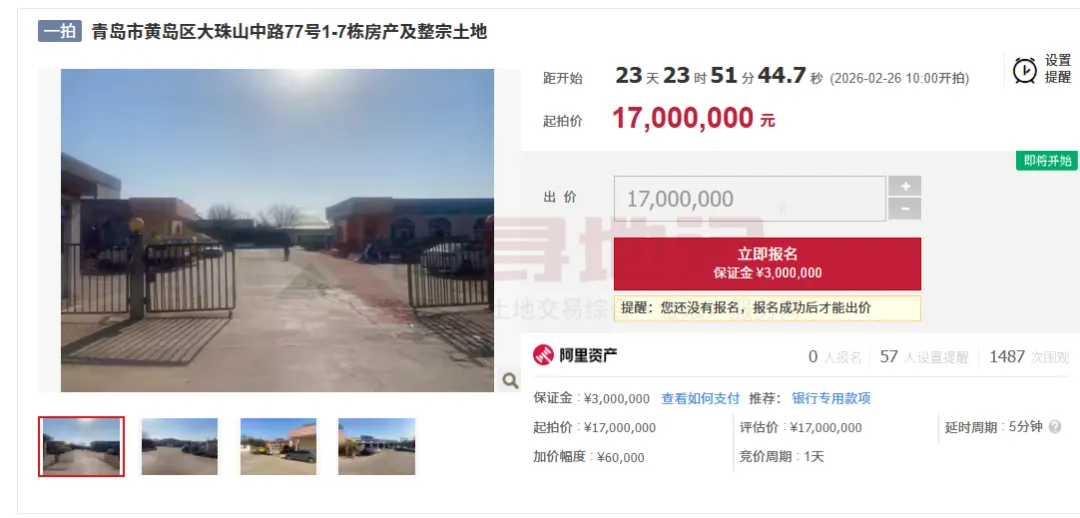Open the 银行专用款项 link
Screen dimensions: 1080x518
831,398
